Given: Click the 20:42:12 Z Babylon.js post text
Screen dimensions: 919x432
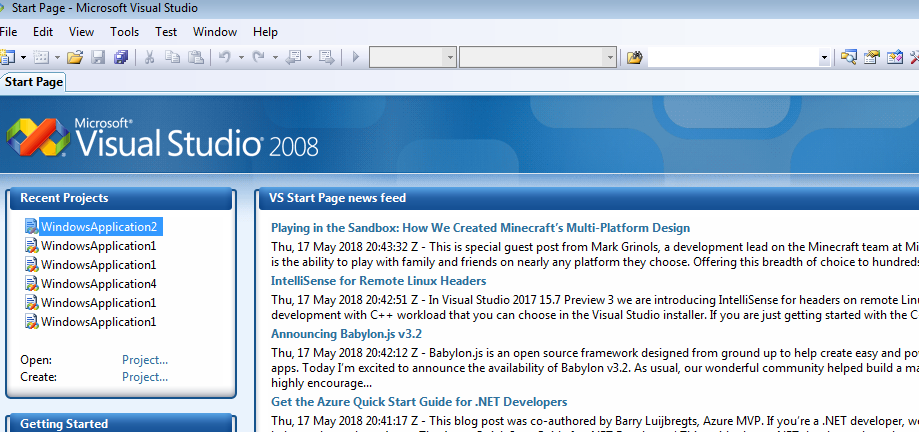Looking at the screenshot, I should coord(594,368).
